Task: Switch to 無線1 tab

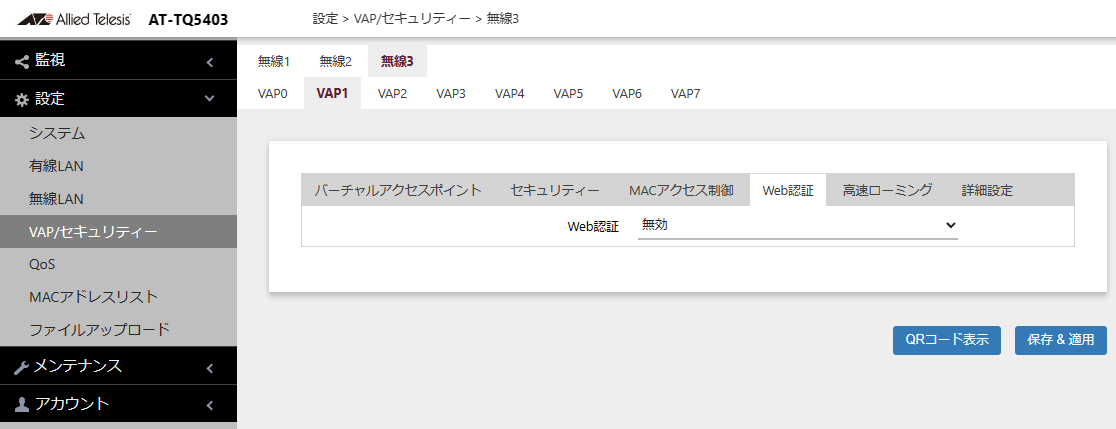Action: click(x=274, y=61)
